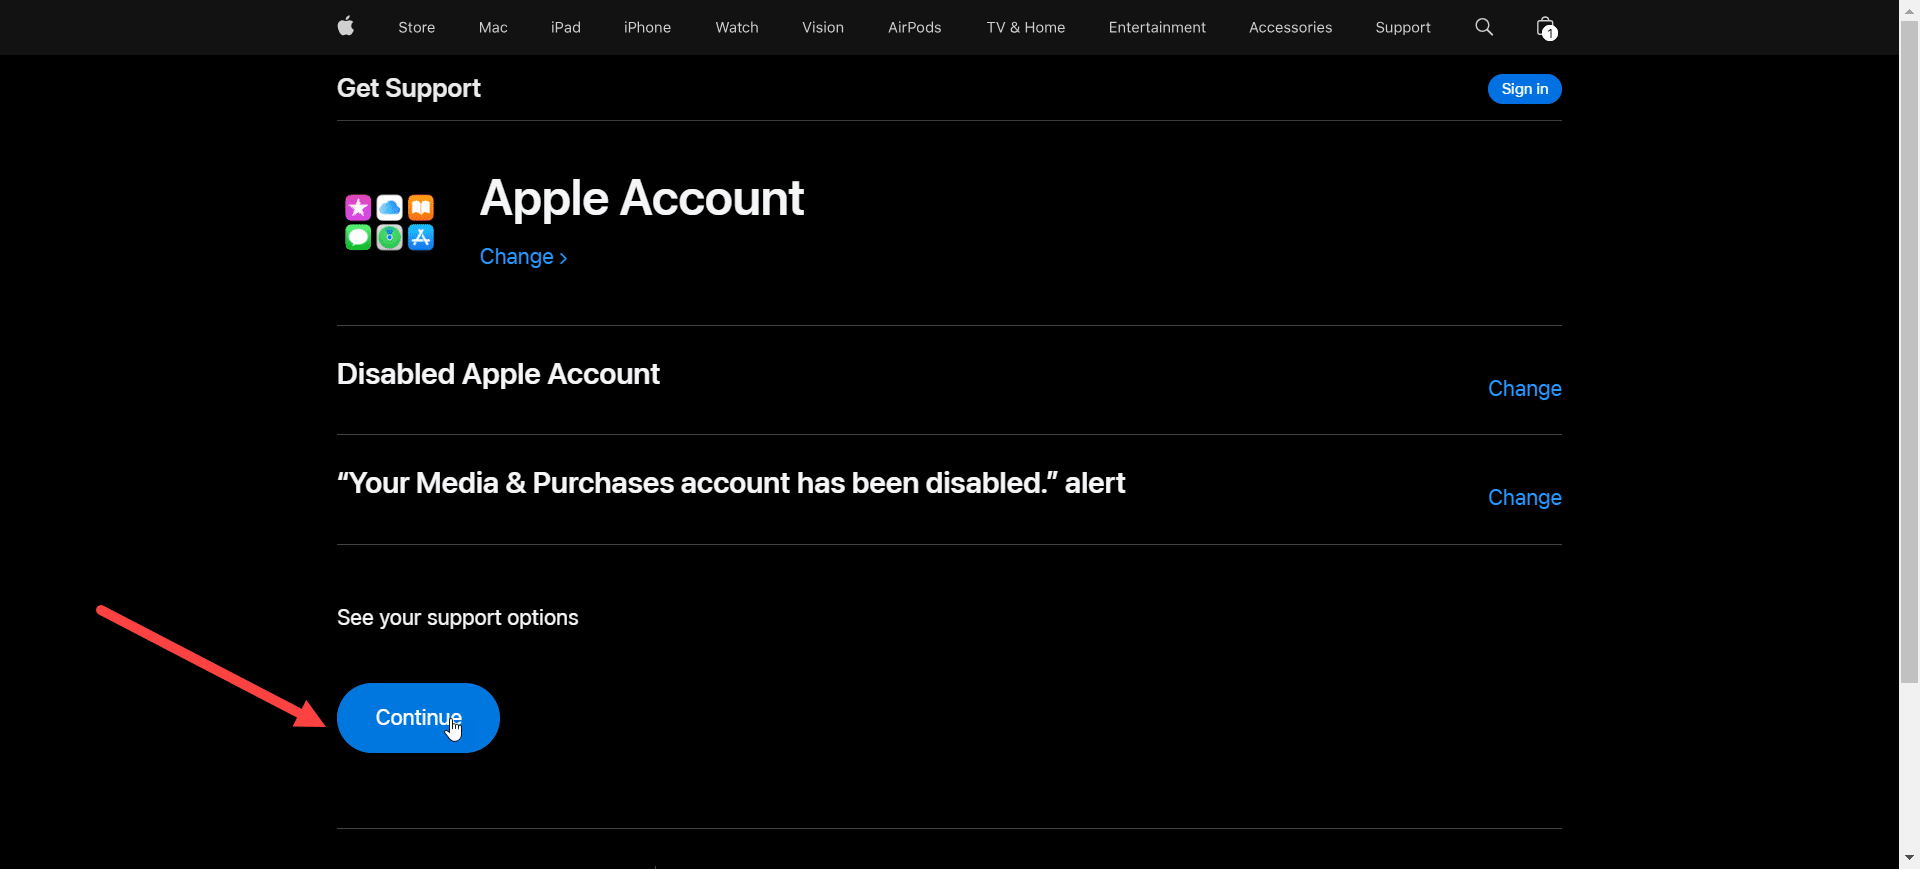
Task: Open the shopping bag icon
Action: 1546,28
